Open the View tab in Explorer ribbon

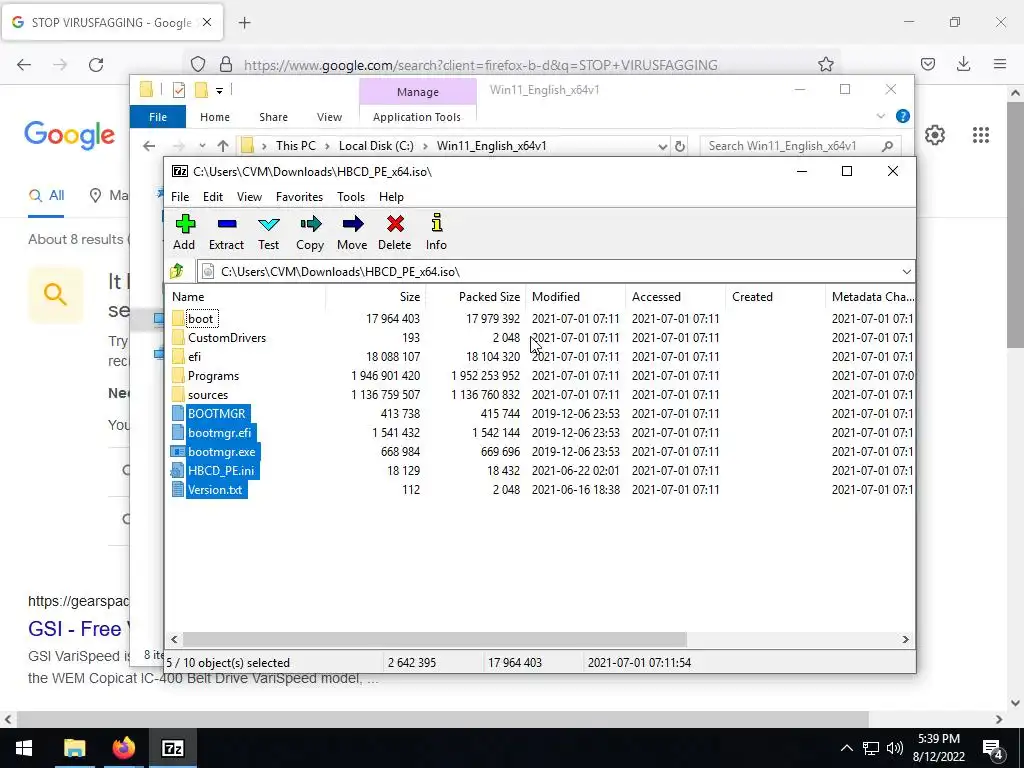tap(329, 117)
